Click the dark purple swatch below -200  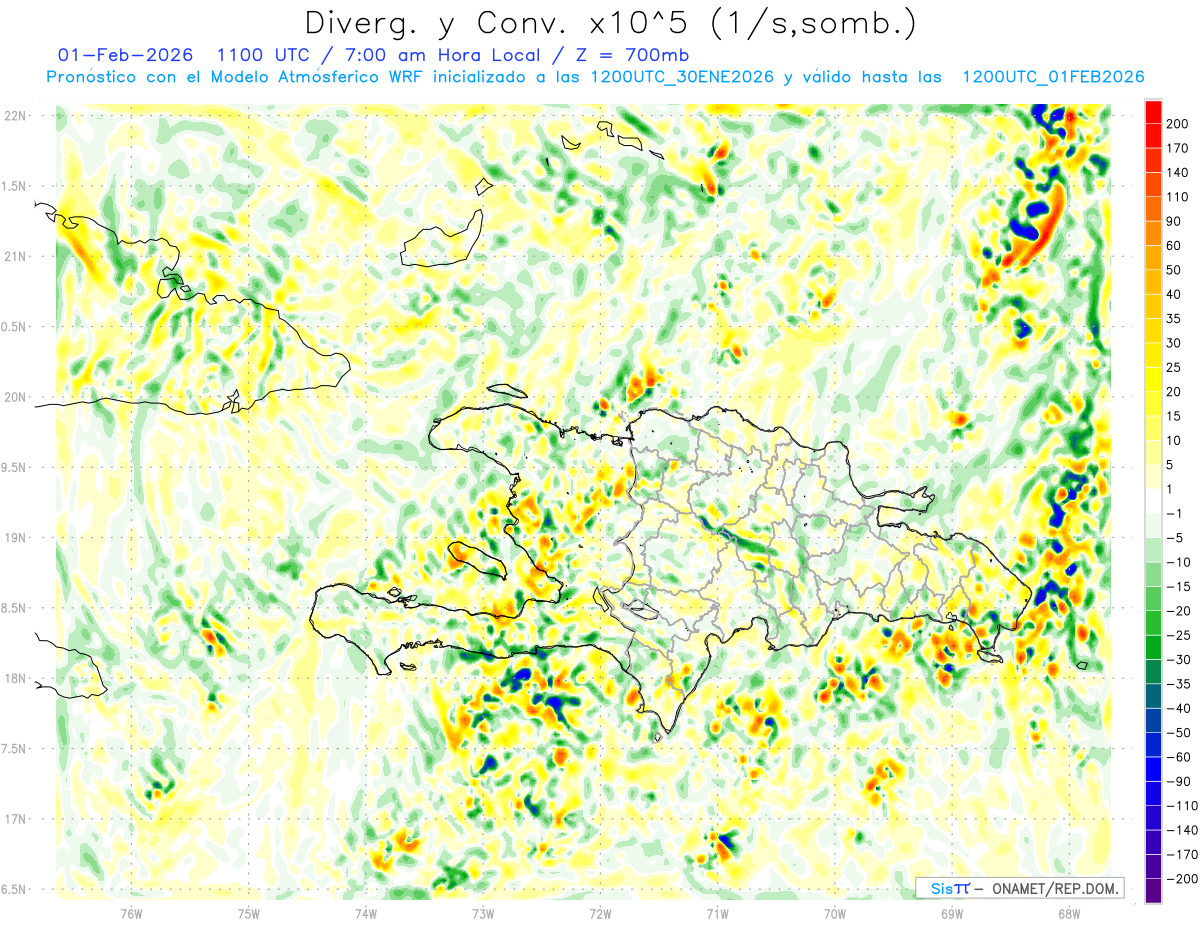[x=1153, y=890]
